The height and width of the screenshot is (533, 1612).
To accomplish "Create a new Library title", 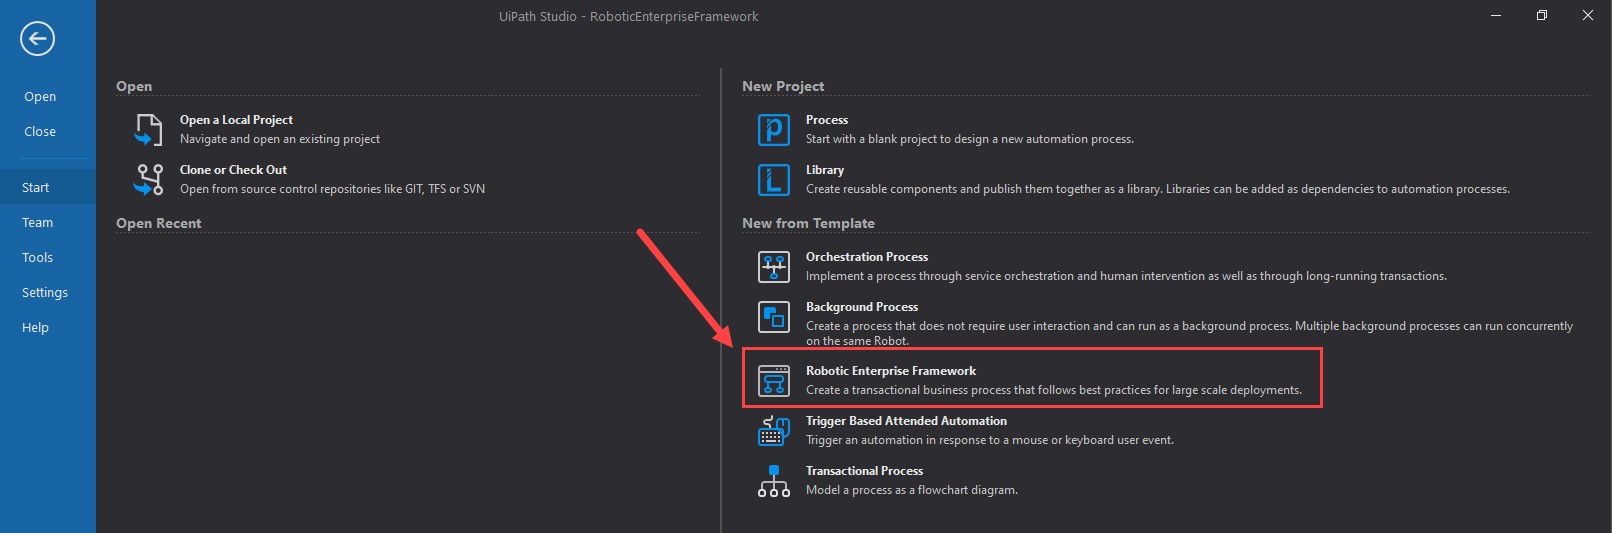I will click(x=825, y=170).
